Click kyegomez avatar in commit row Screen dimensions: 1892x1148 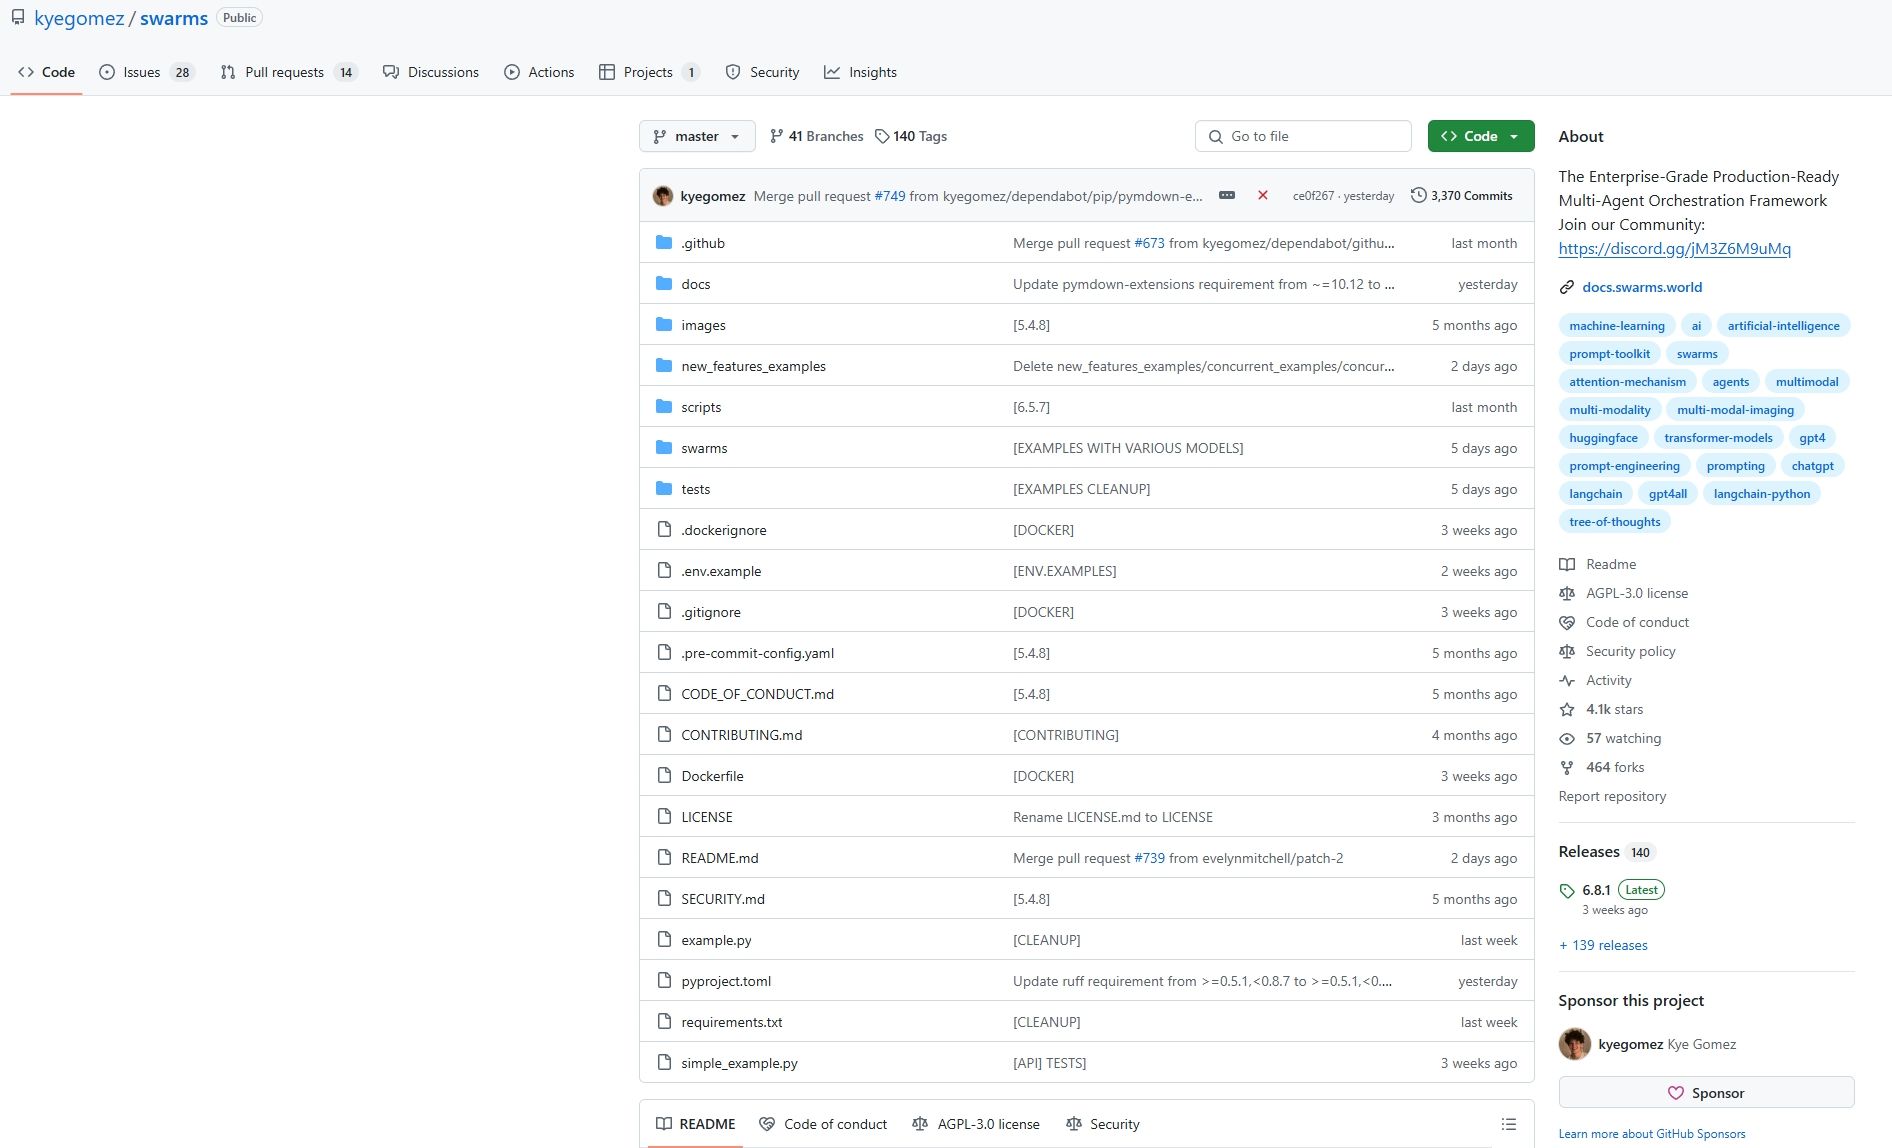point(663,195)
